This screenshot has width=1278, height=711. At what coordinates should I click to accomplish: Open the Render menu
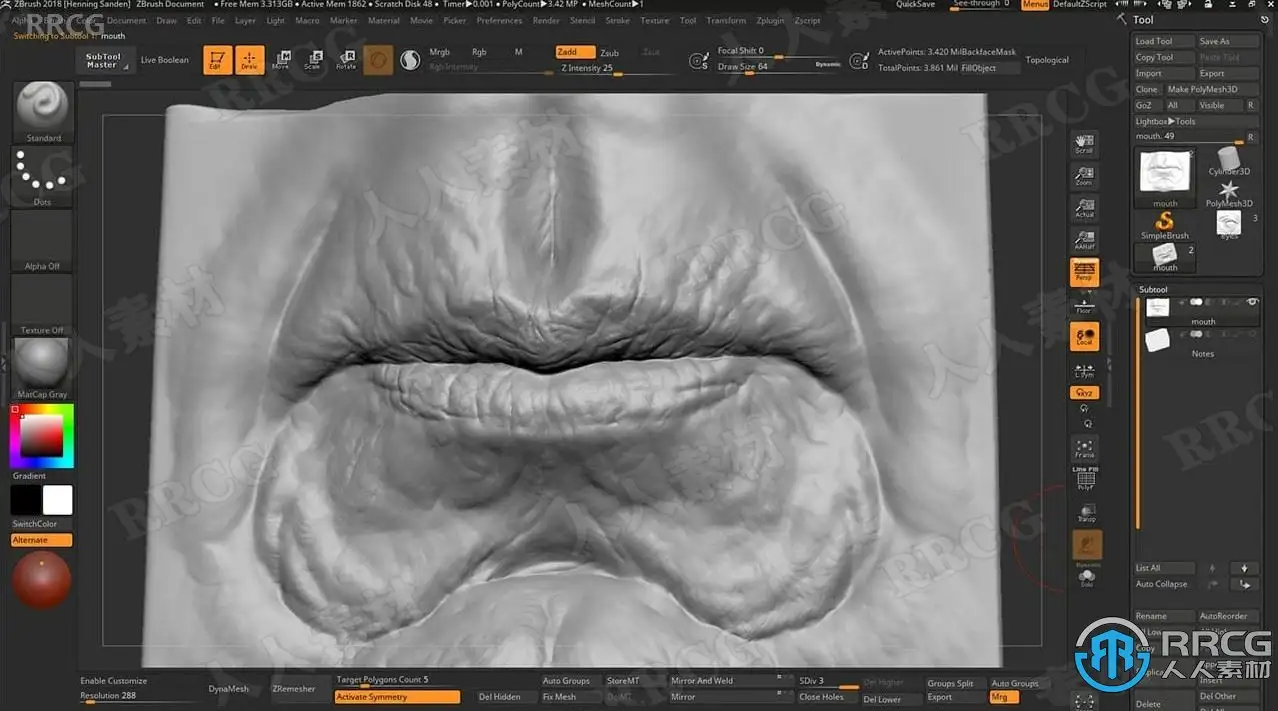pos(546,20)
